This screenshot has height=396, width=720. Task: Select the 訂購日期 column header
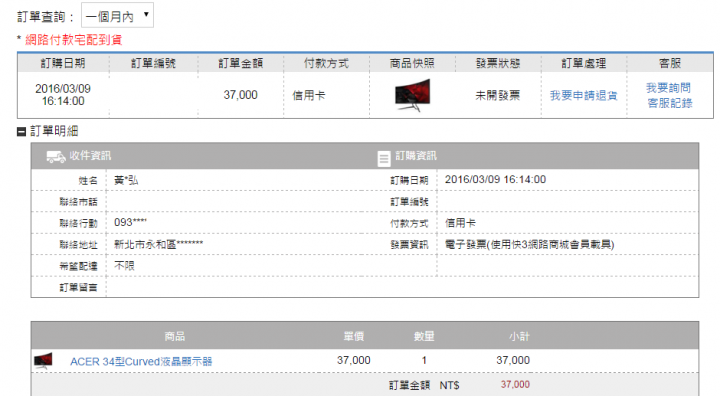point(63,63)
